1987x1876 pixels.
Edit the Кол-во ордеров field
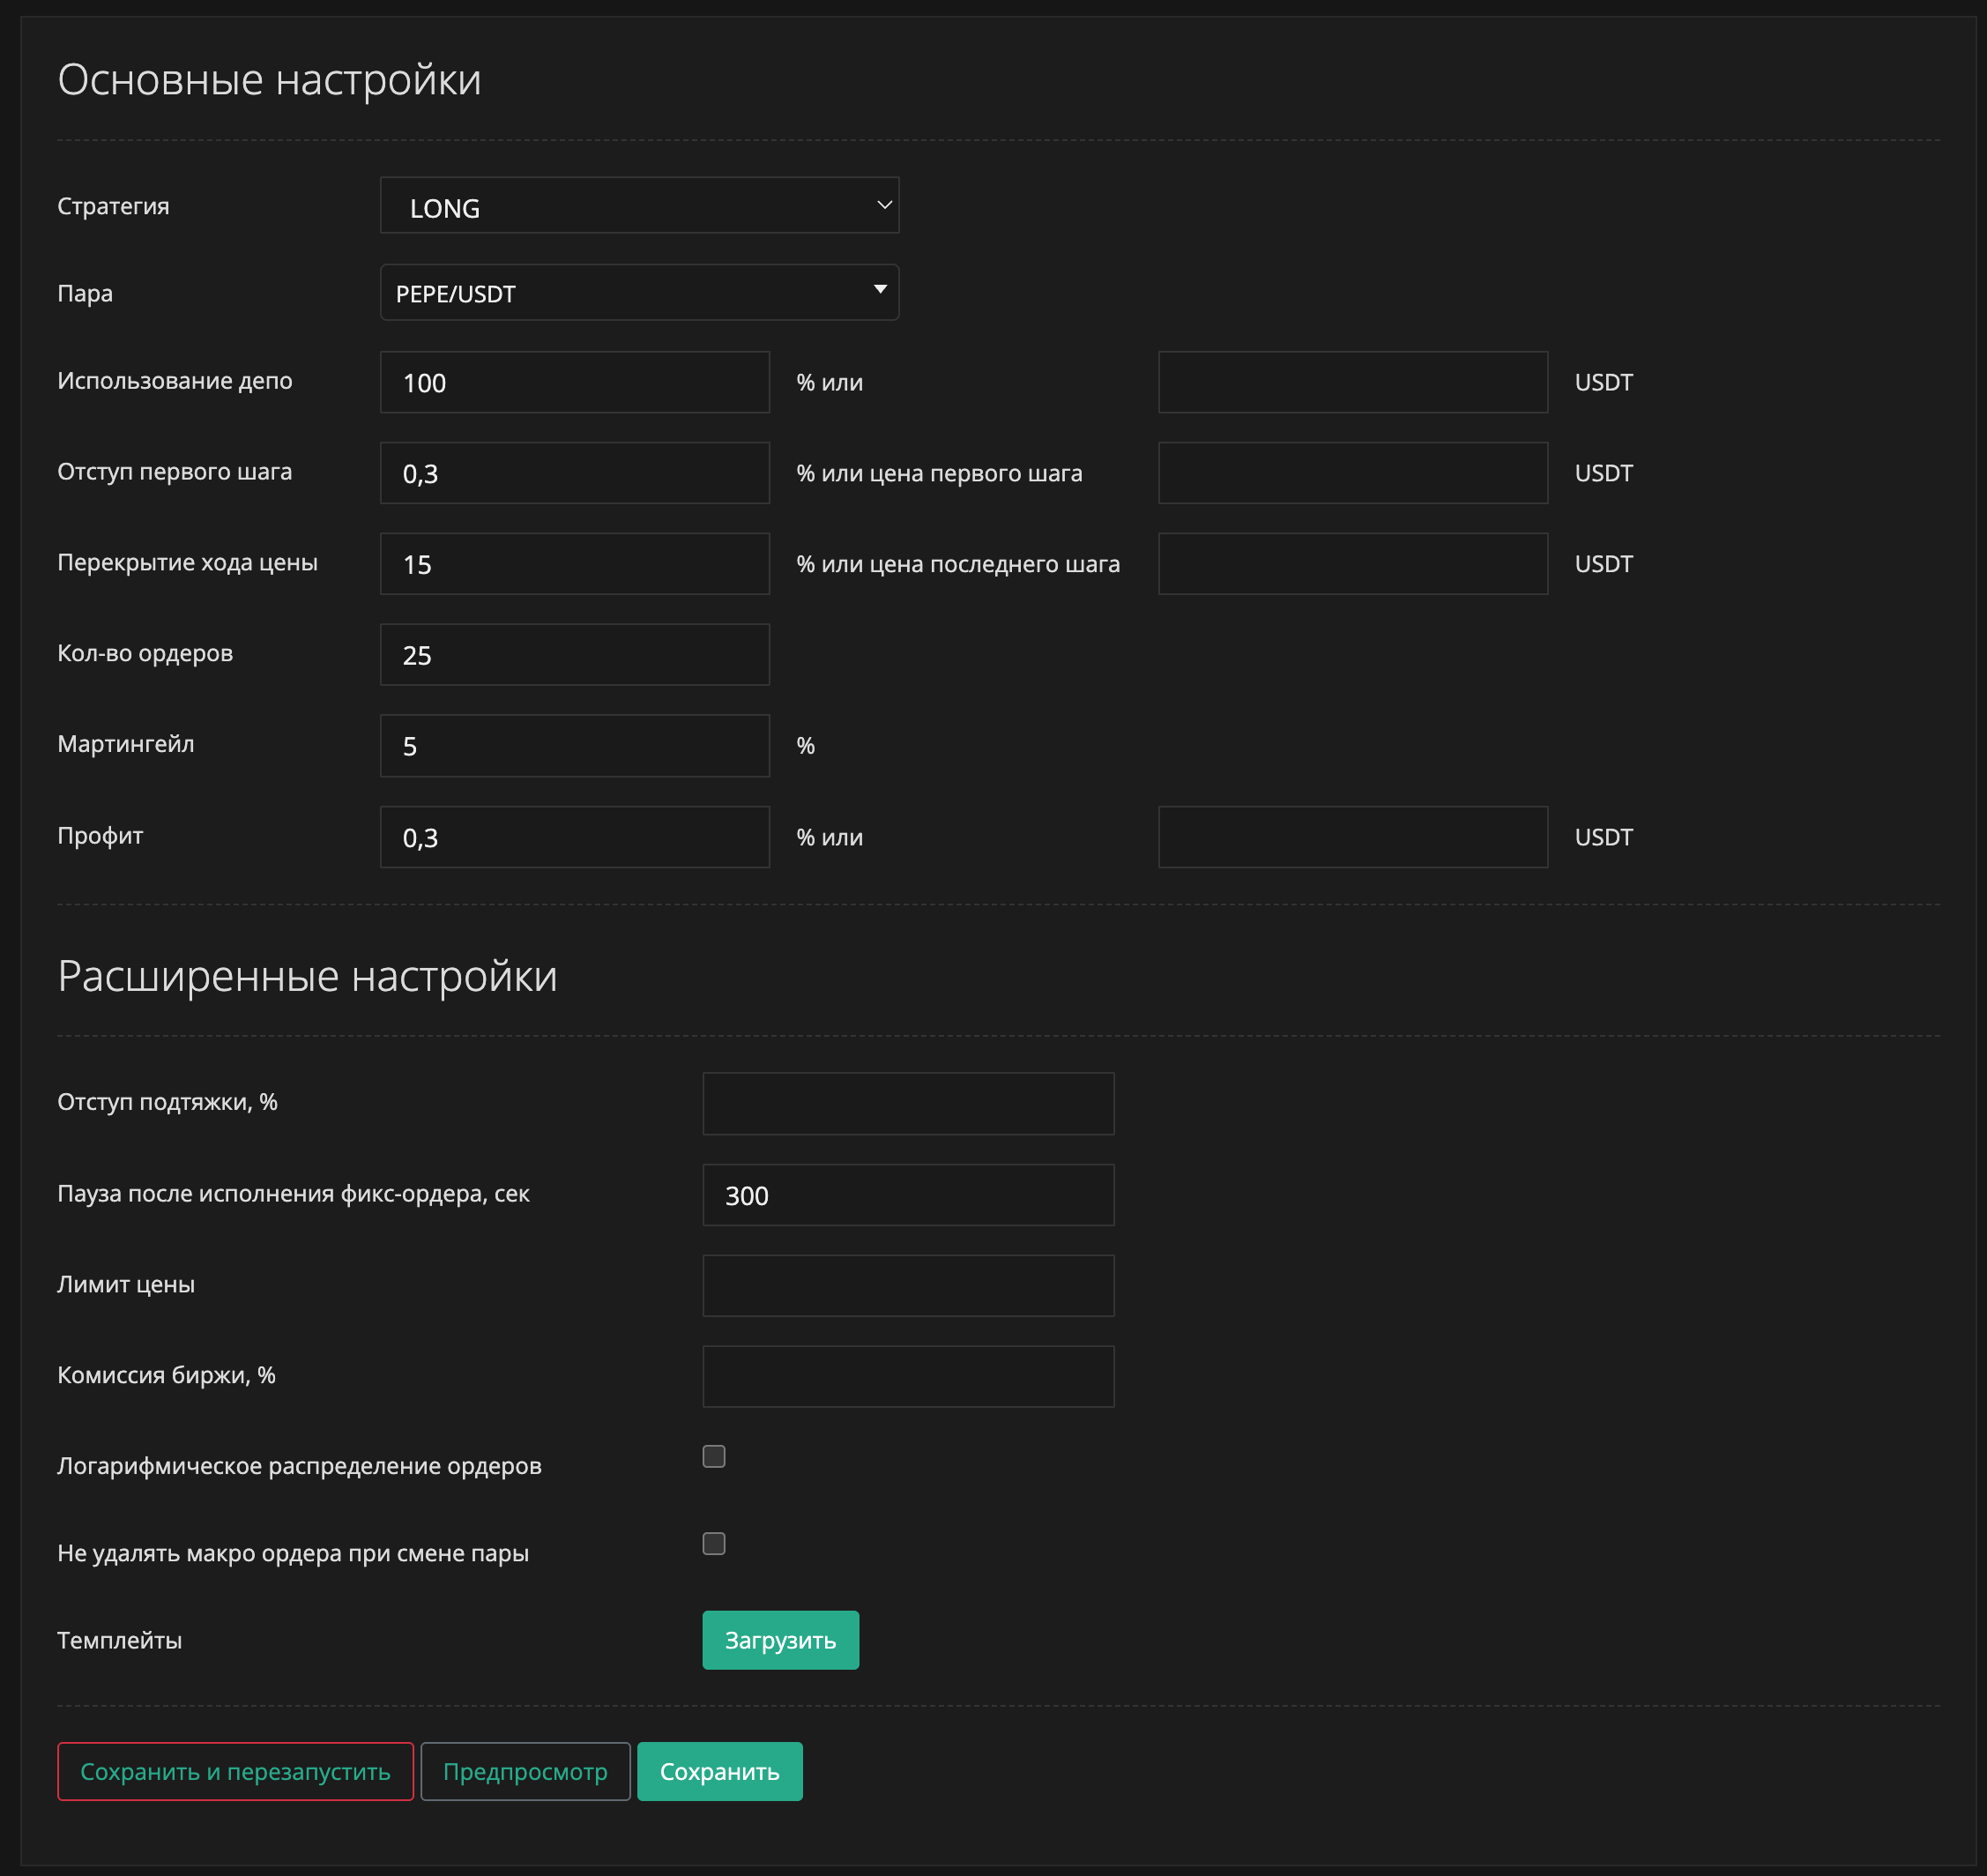pos(574,655)
